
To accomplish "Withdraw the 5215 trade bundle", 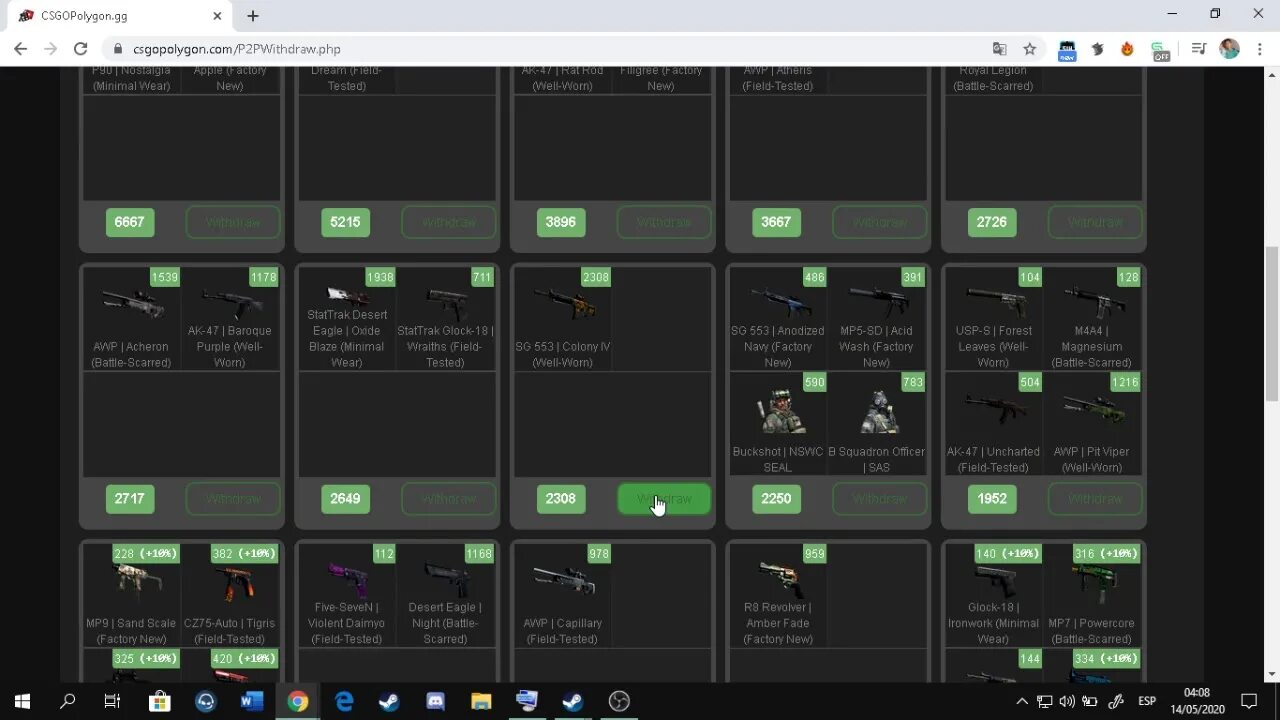I will (x=449, y=222).
